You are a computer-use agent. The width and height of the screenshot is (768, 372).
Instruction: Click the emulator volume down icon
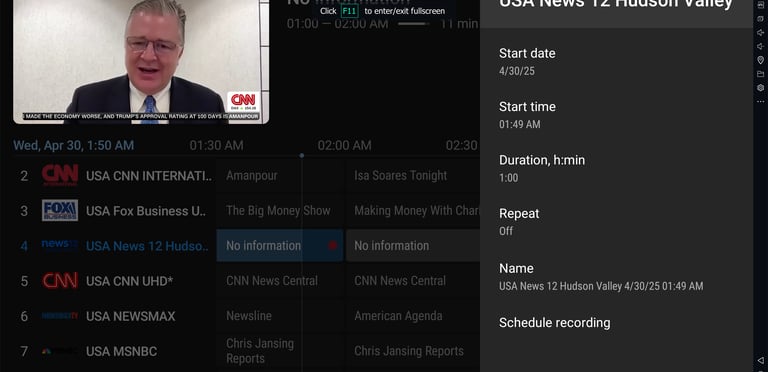pyautogui.click(x=760, y=46)
